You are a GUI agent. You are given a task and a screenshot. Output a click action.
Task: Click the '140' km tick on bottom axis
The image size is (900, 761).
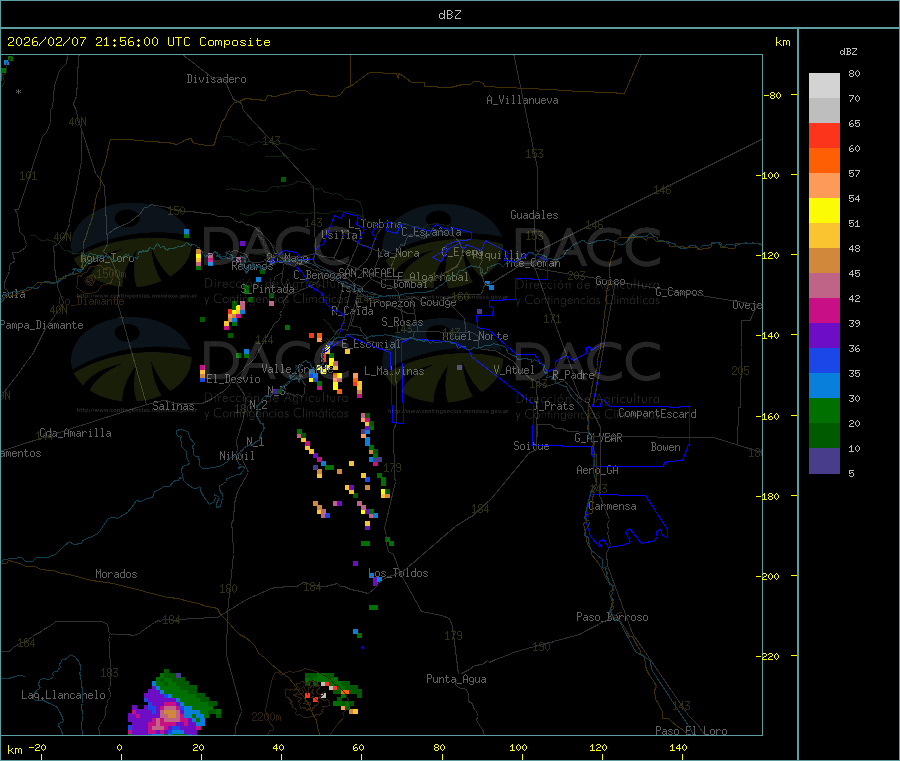(678, 747)
